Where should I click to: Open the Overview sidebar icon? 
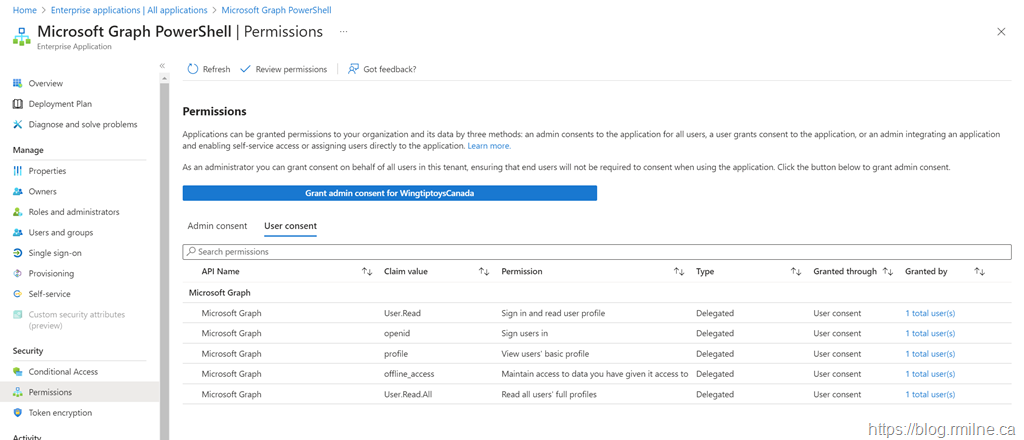click(x=18, y=83)
